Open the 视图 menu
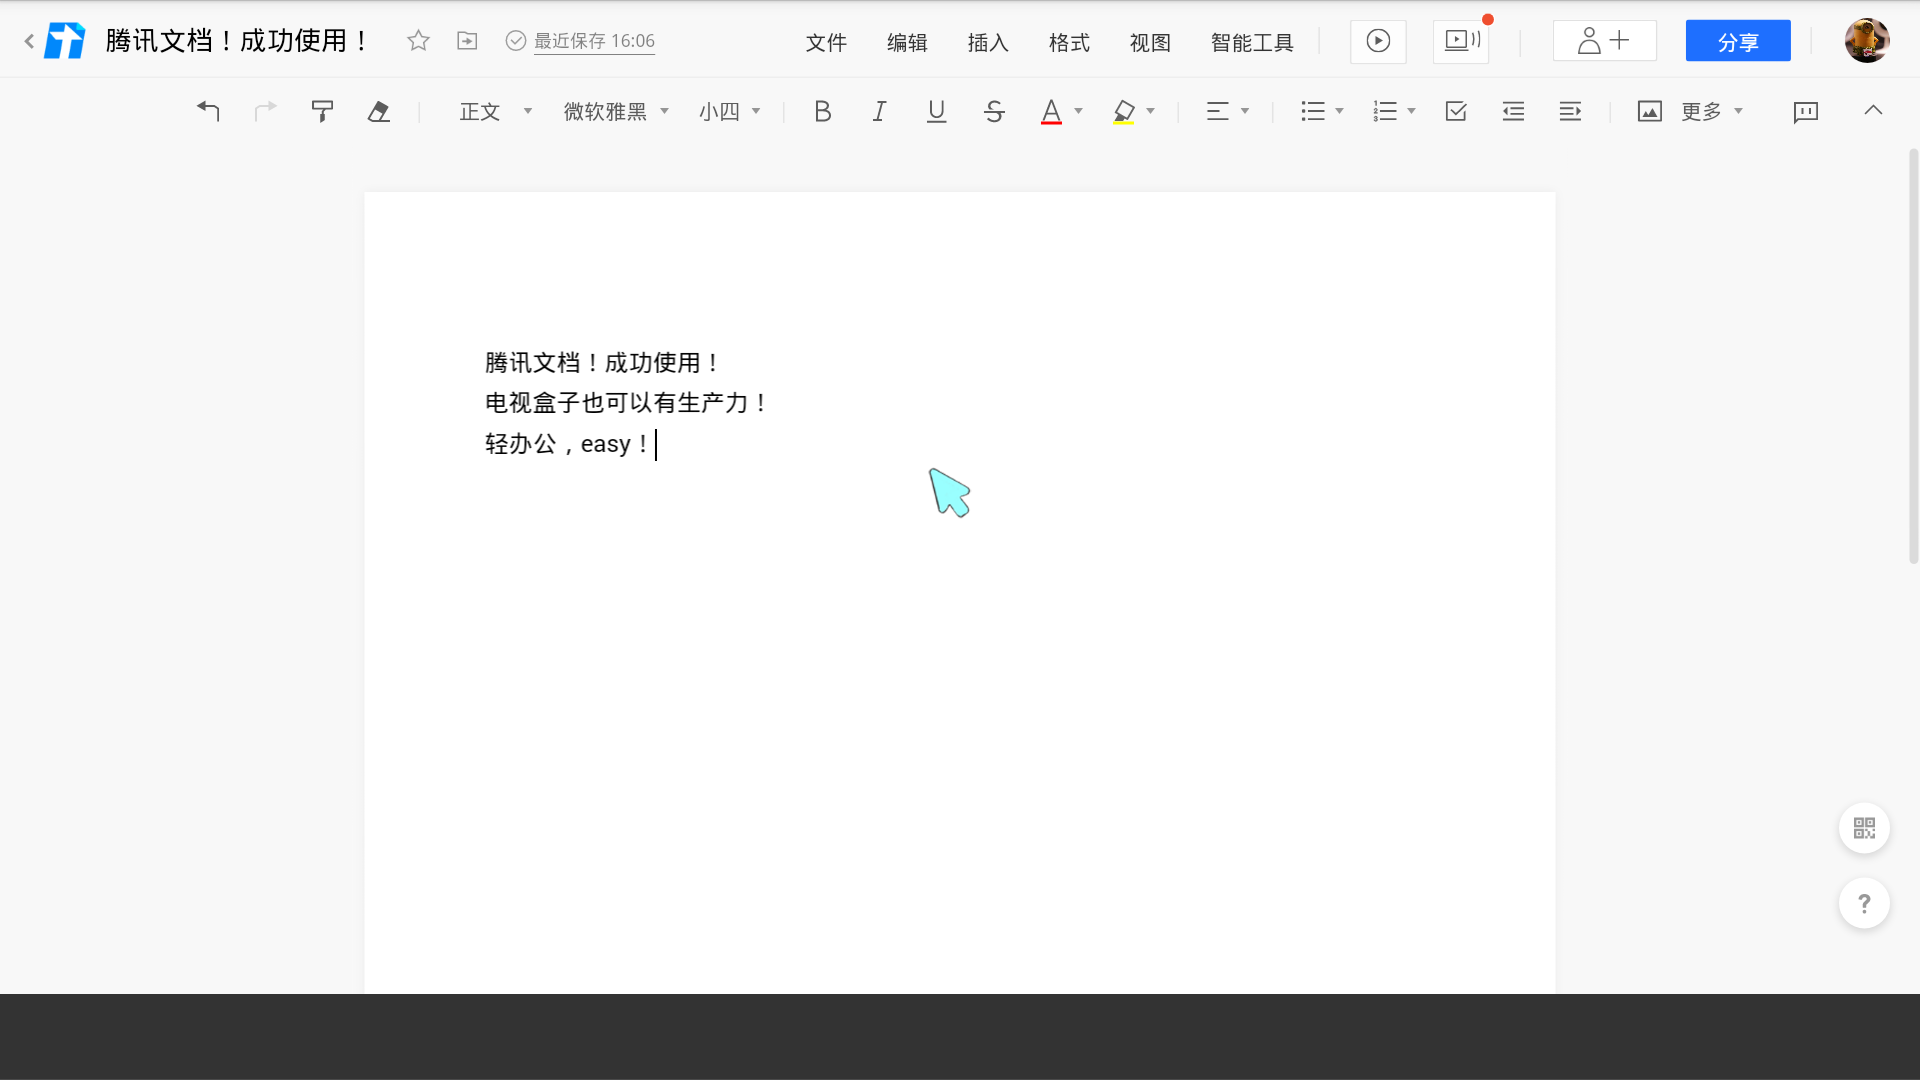The width and height of the screenshot is (1920, 1080). click(x=1150, y=43)
